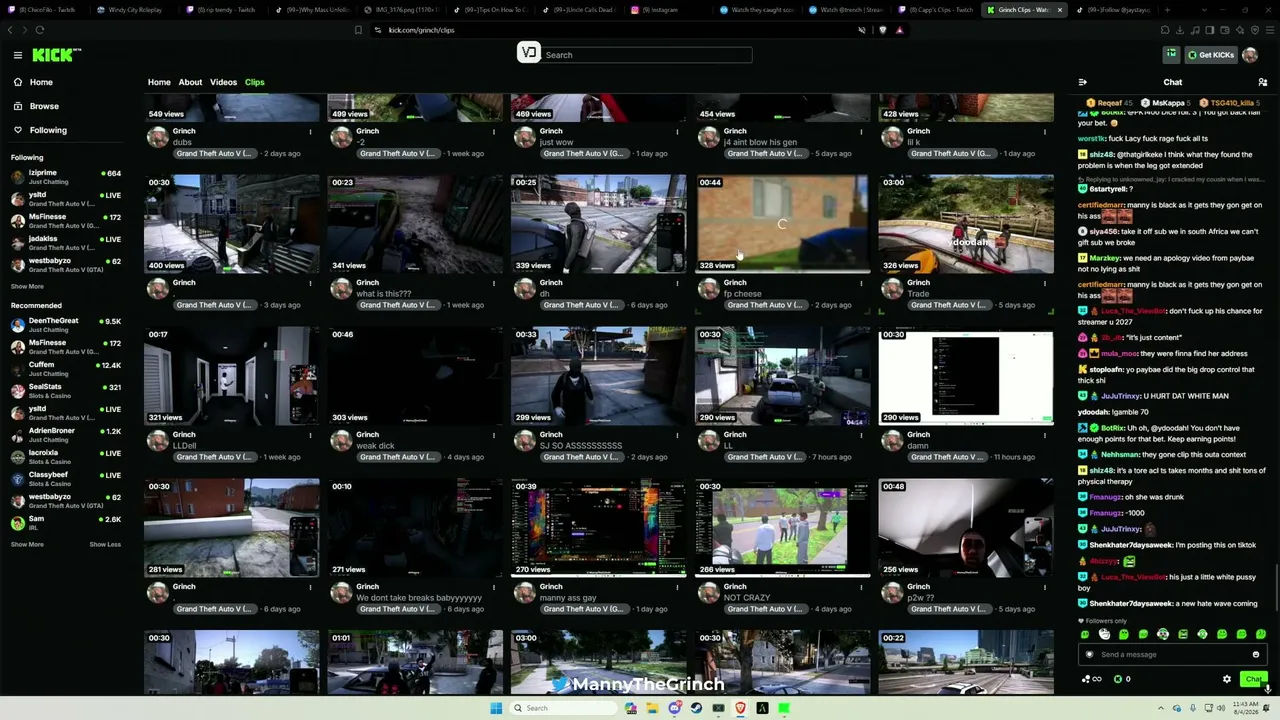Open the taskbar clock showing 11:43 AM
Image resolution: width=1280 pixels, height=720 pixels.
coord(1246,708)
